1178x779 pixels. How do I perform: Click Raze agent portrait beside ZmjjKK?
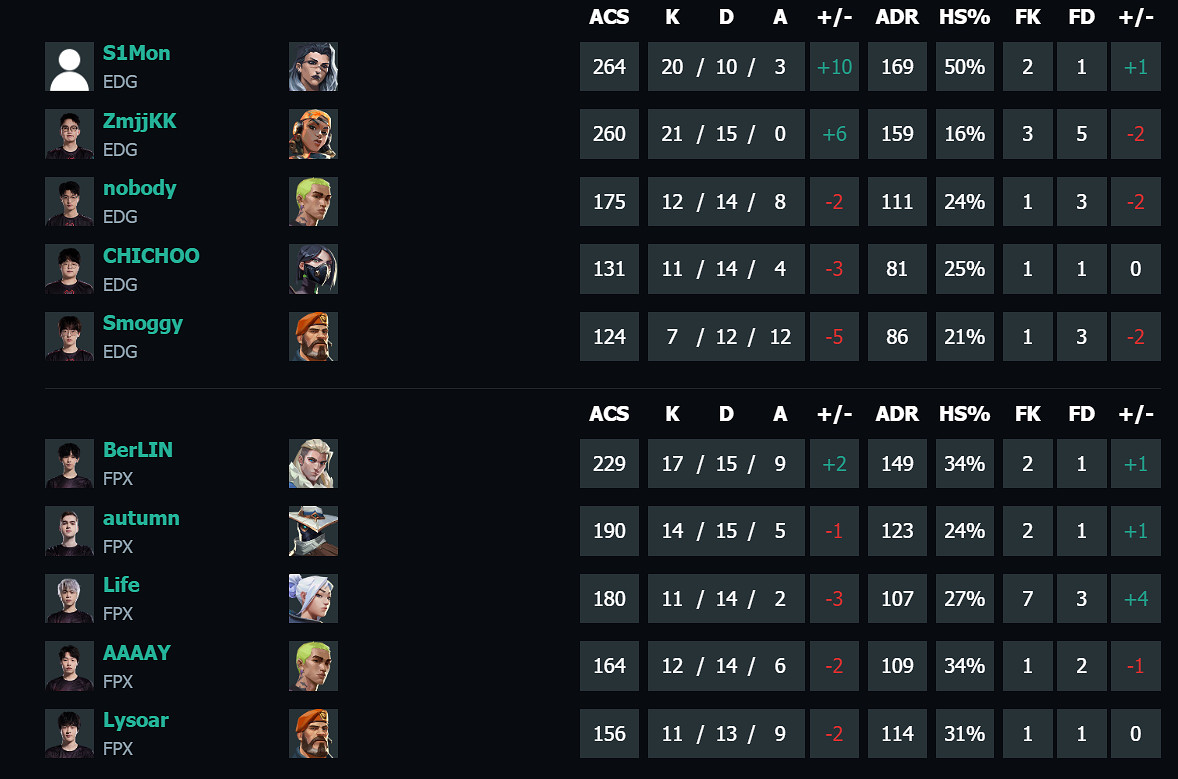(313, 133)
